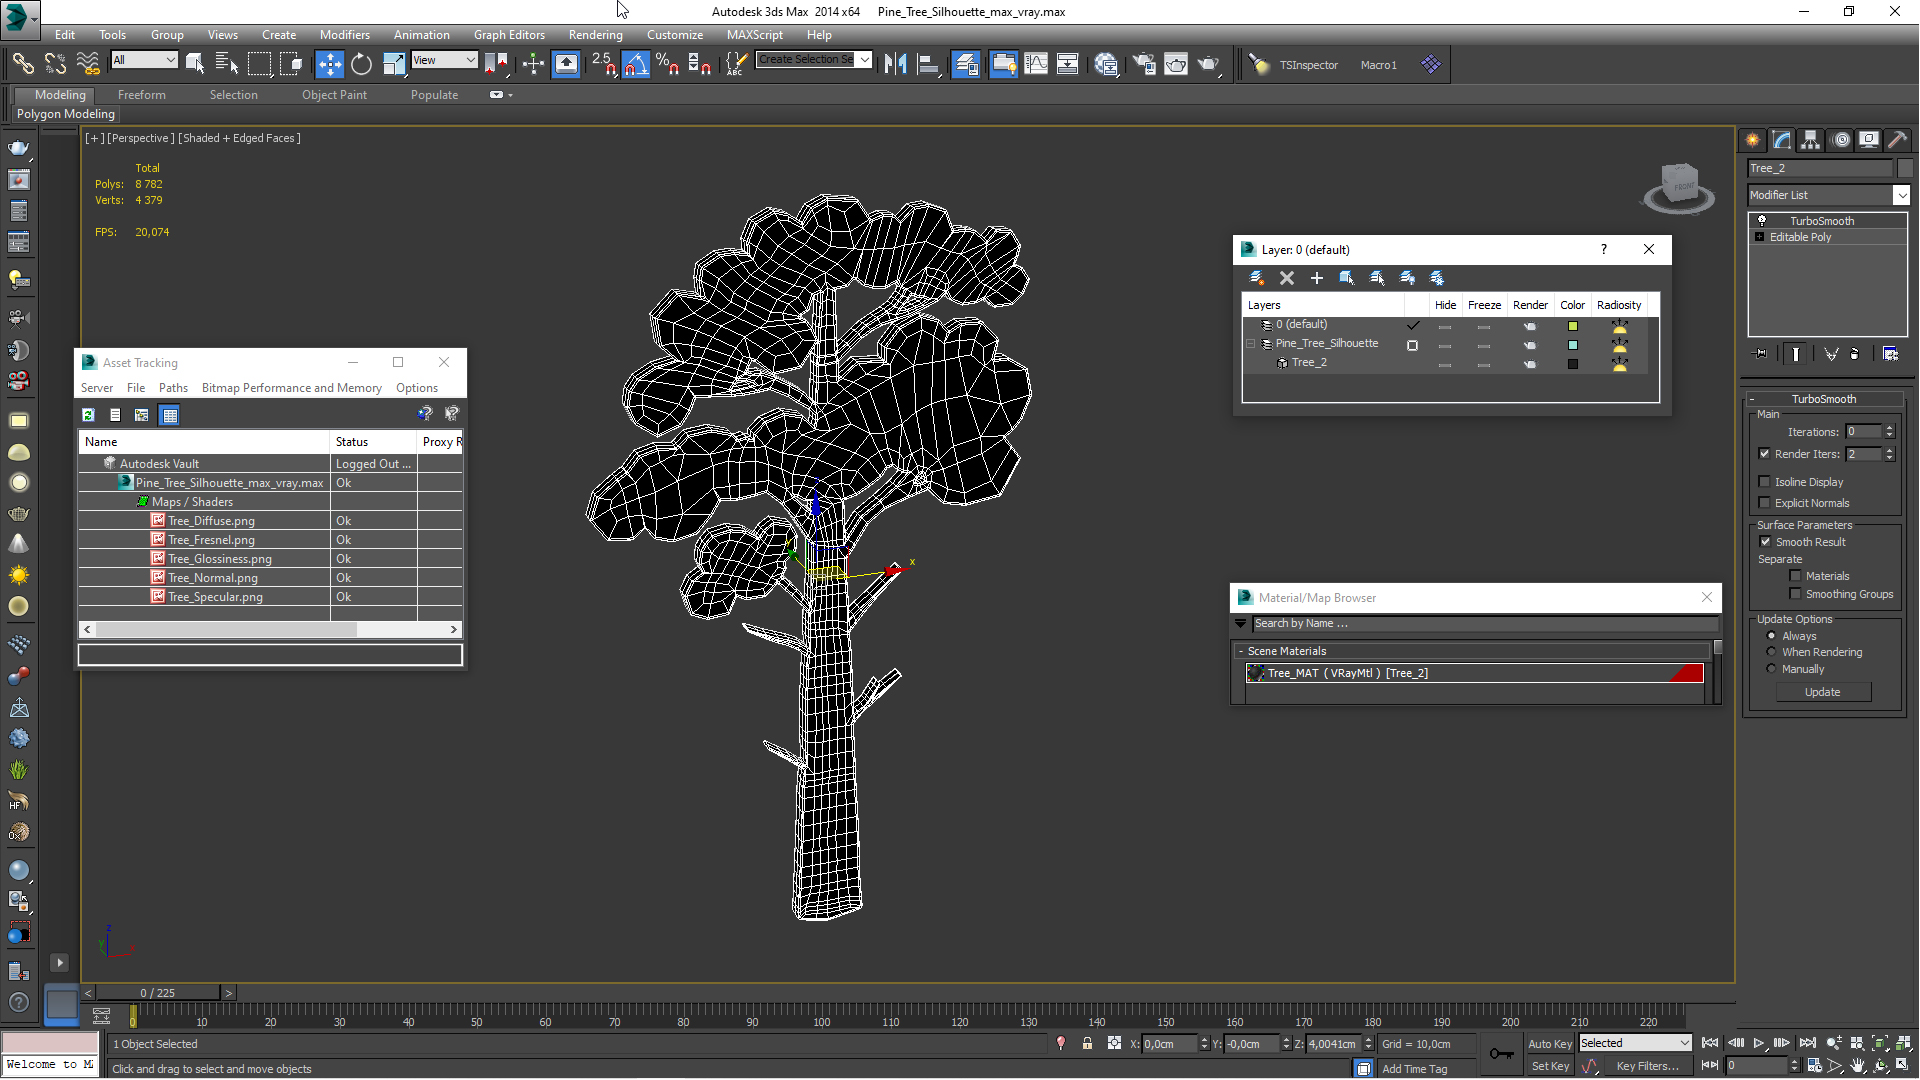The height and width of the screenshot is (1080, 1920).
Task: Toggle the Angle Snap button
Action: [636, 65]
